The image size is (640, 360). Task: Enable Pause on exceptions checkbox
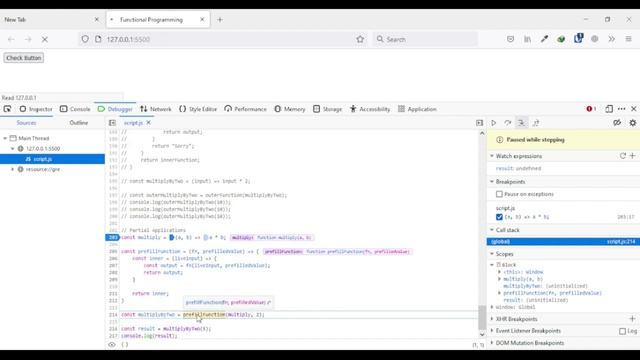click(499, 194)
